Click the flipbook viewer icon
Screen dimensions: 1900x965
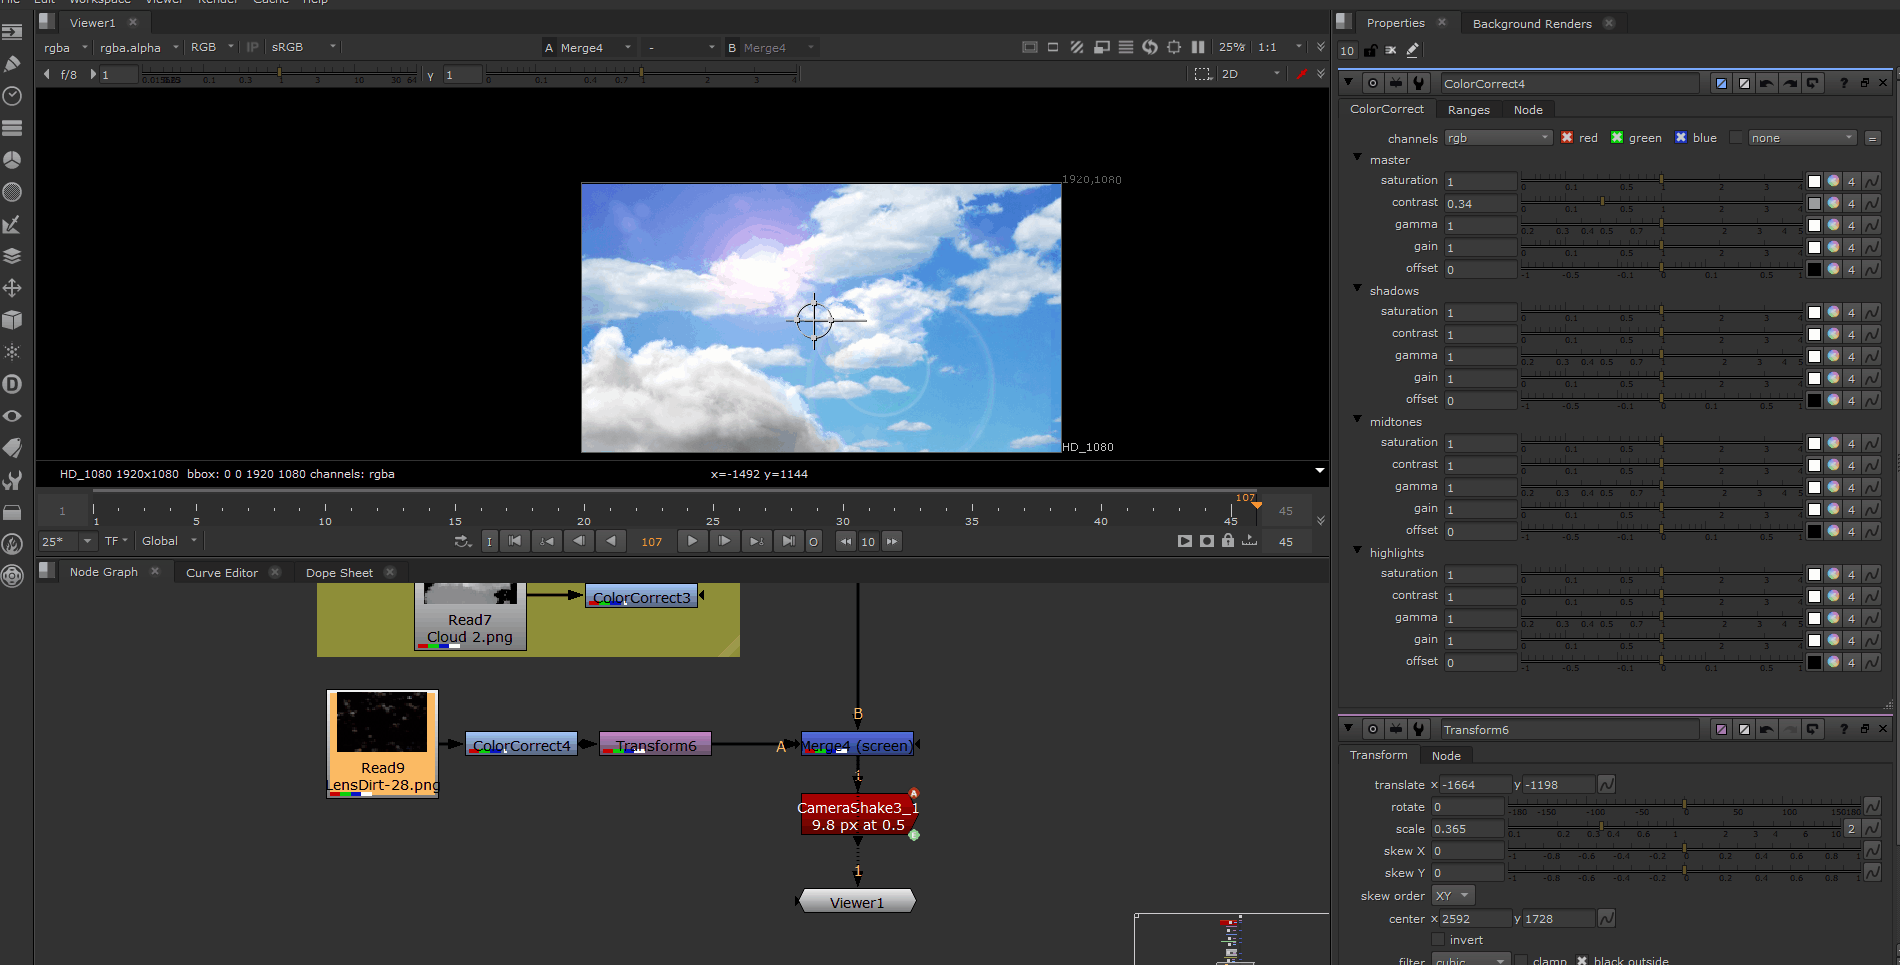point(1185,541)
